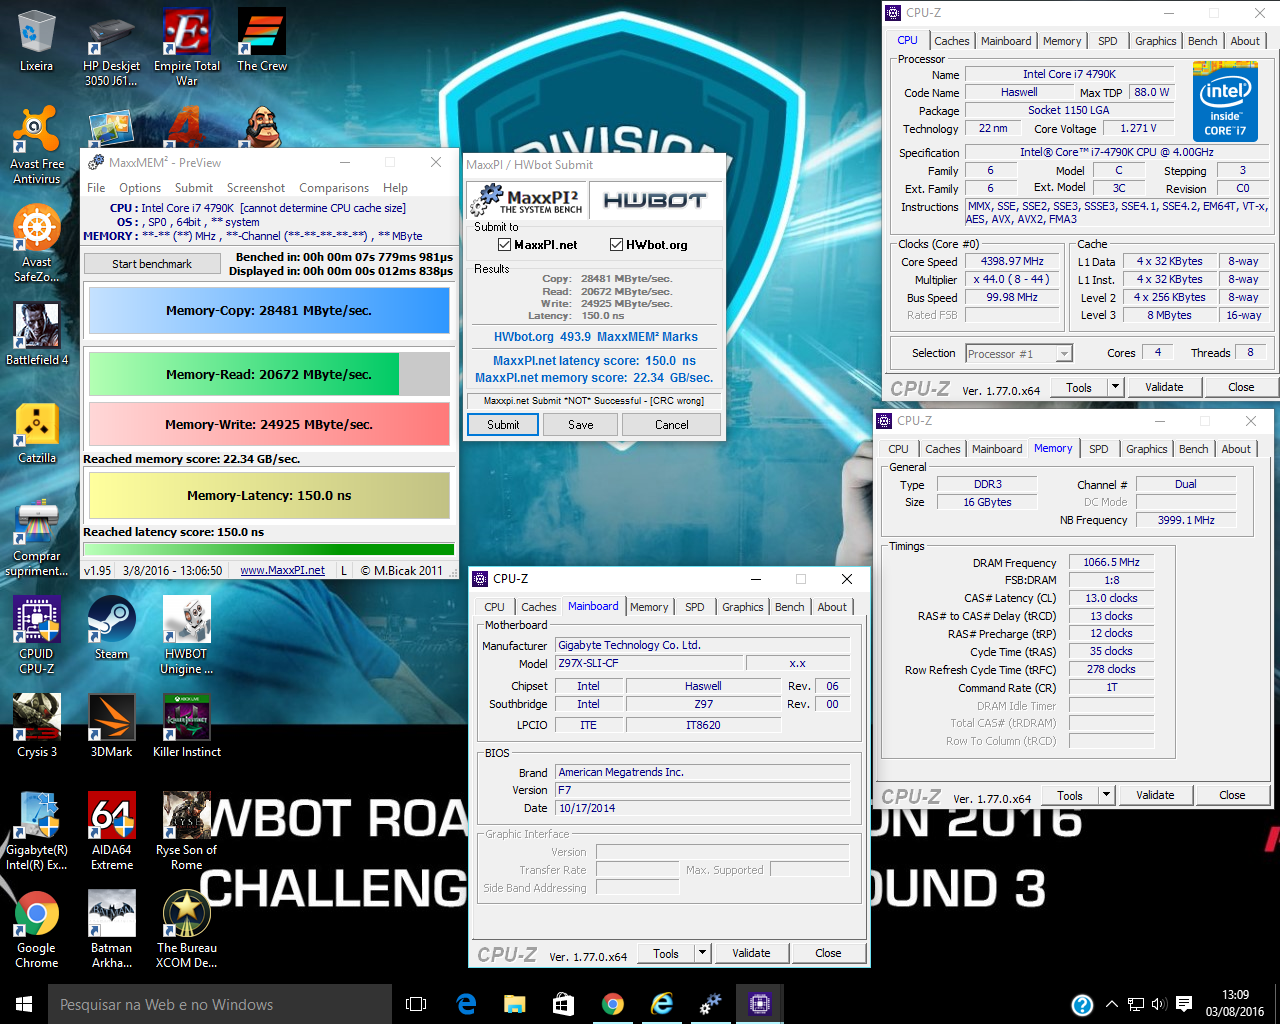Image resolution: width=1280 pixels, height=1024 pixels.
Task: Open www.MaxxPI.net link
Action: coord(282,570)
